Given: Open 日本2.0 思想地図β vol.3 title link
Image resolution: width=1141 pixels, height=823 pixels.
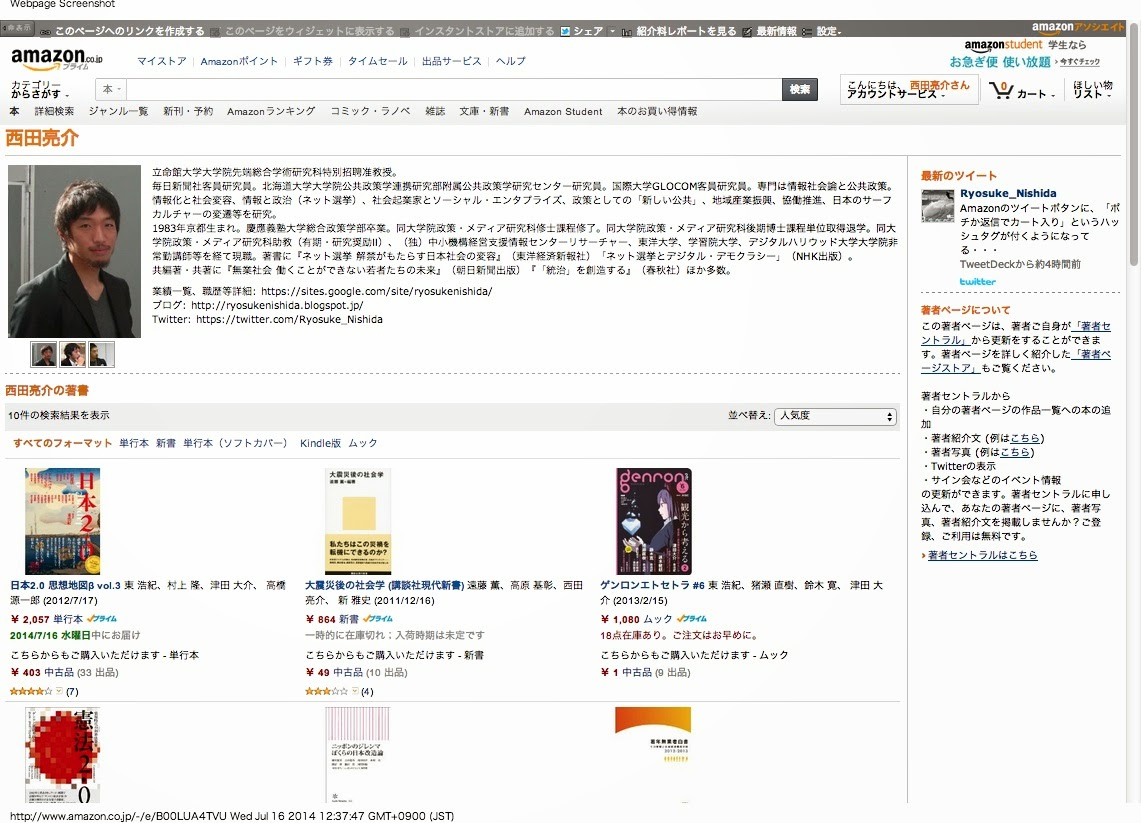Looking at the screenshot, I should [65, 585].
